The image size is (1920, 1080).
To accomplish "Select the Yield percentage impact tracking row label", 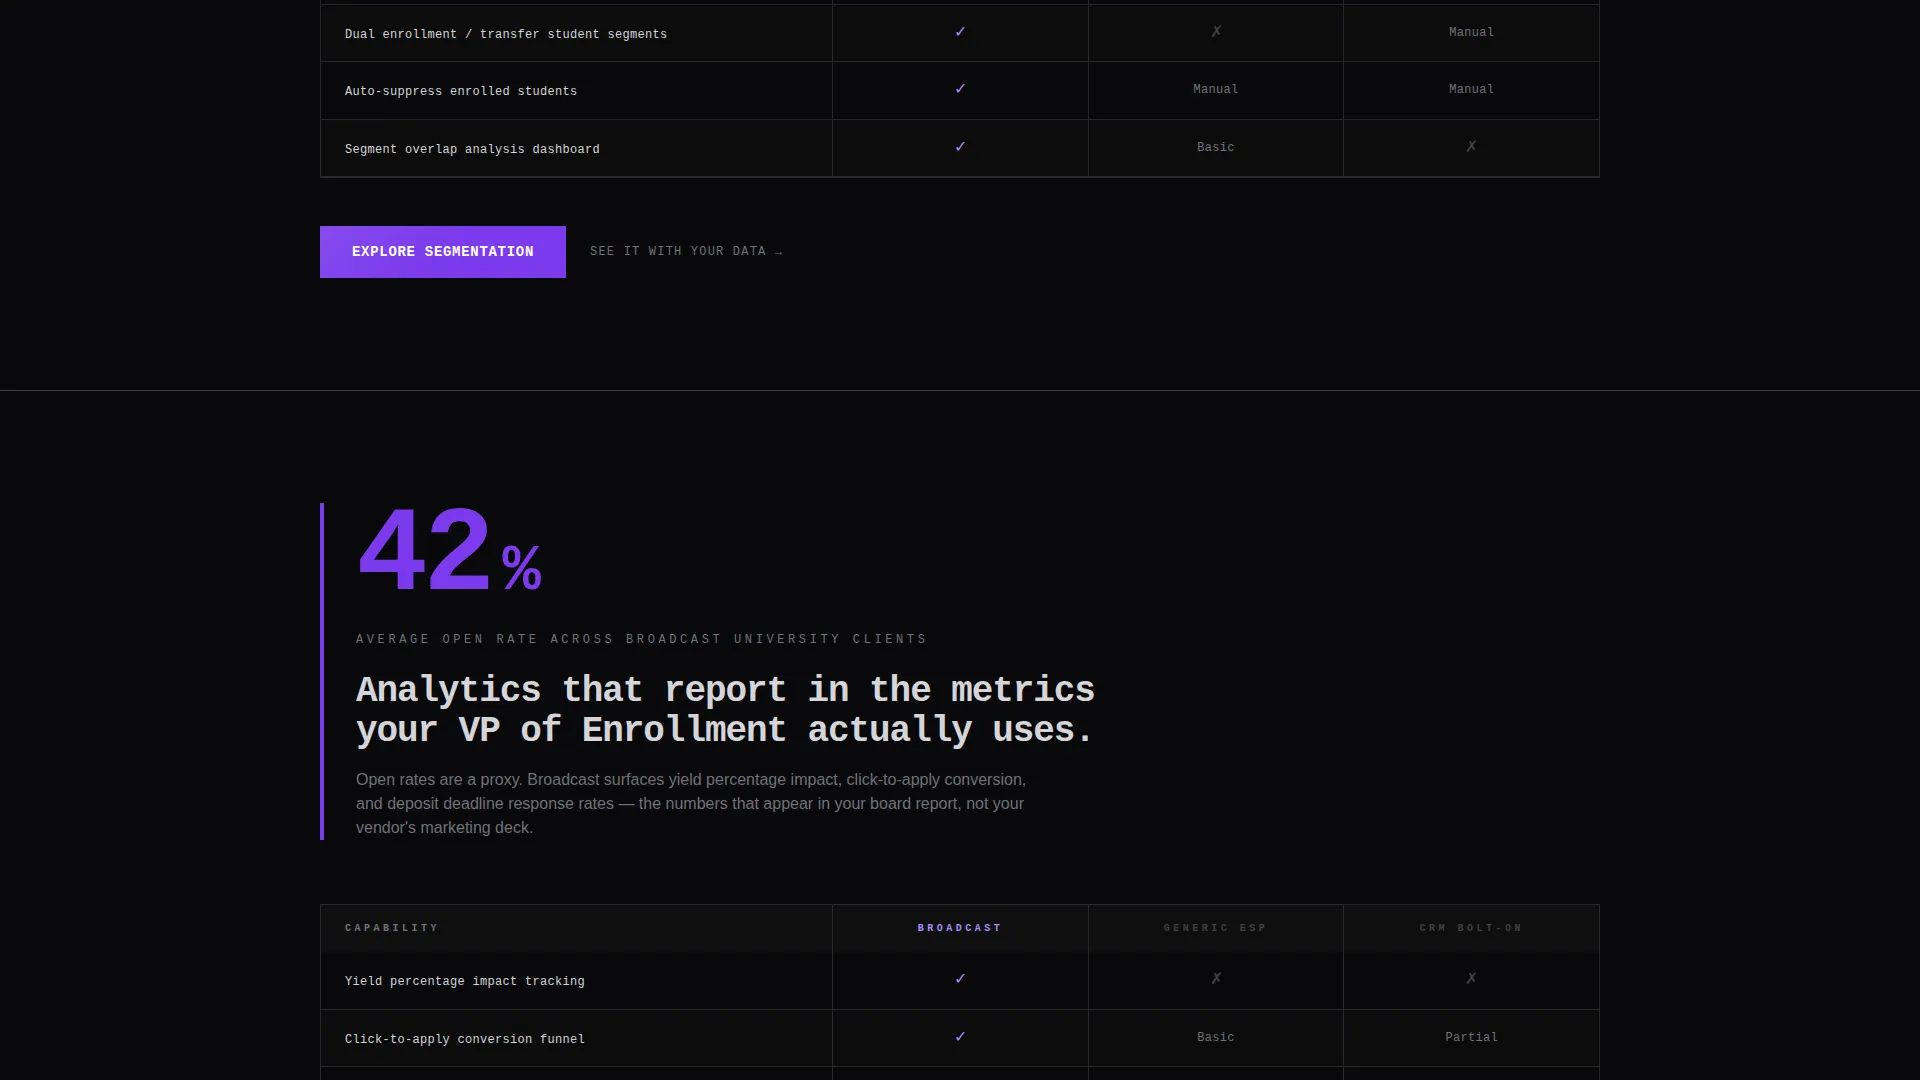I will (465, 981).
